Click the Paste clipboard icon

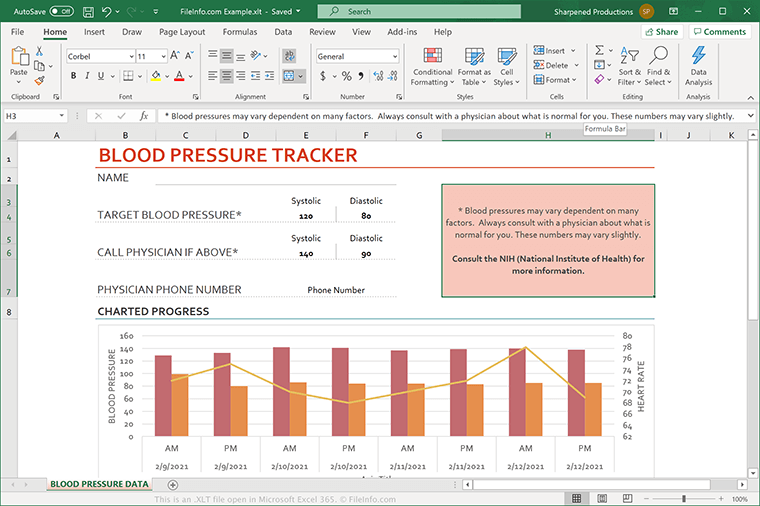[19, 56]
